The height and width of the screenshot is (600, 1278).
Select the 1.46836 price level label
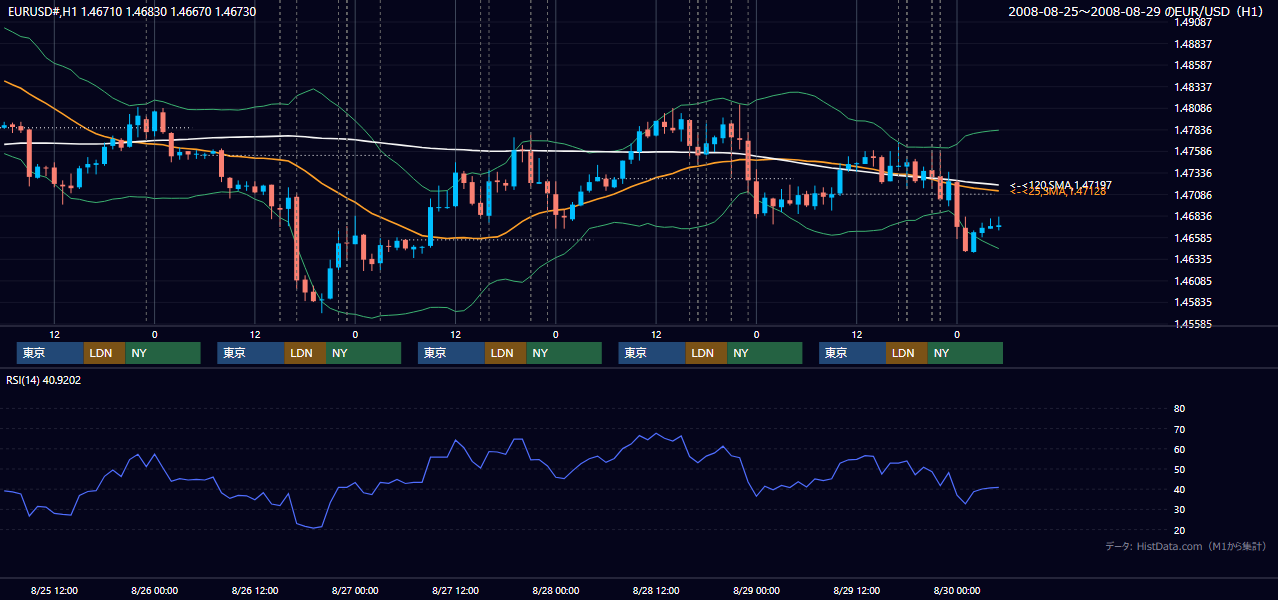(1195, 216)
